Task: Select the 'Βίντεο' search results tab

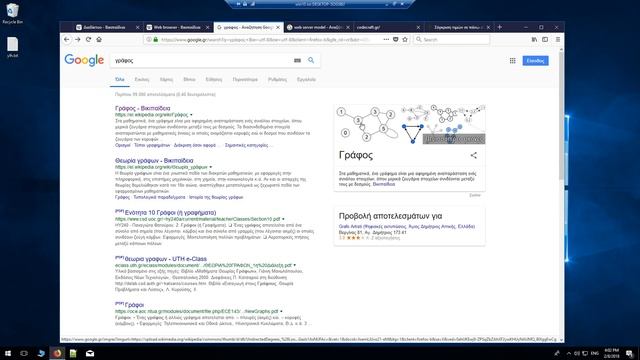Action: click(x=189, y=79)
